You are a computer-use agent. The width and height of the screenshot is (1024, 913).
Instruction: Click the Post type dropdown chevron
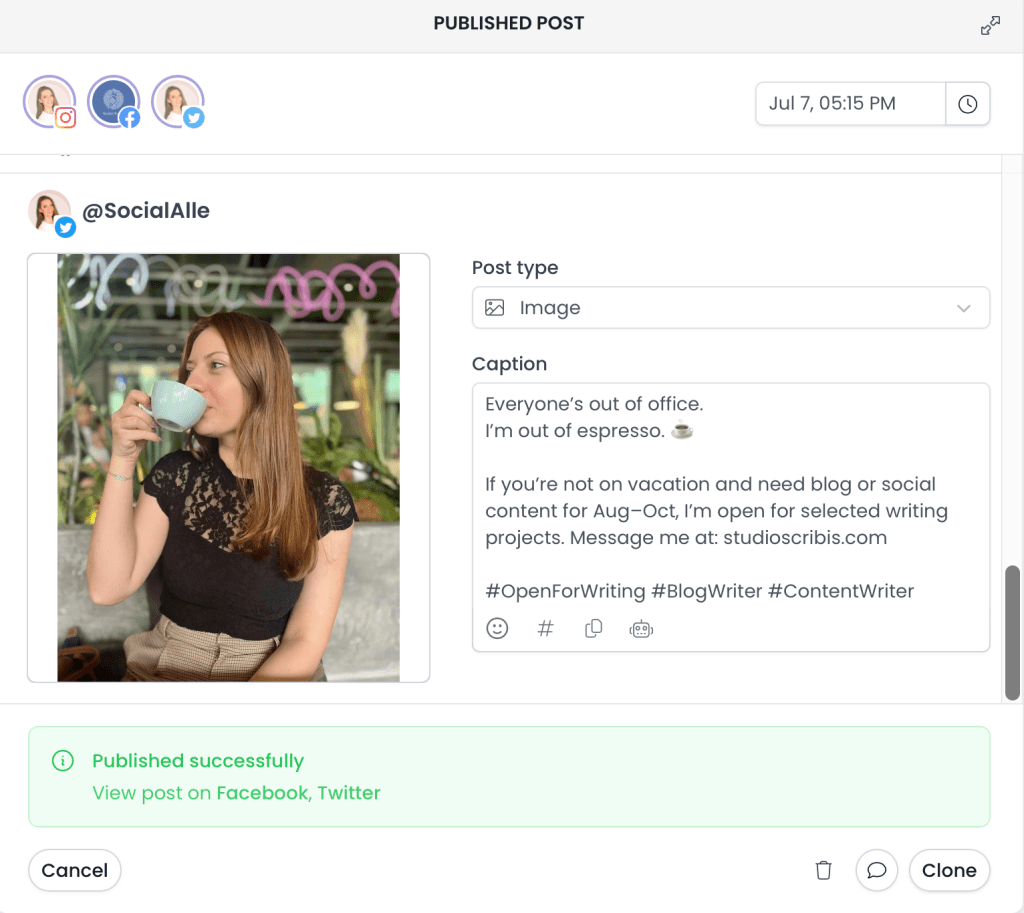[x=963, y=308]
